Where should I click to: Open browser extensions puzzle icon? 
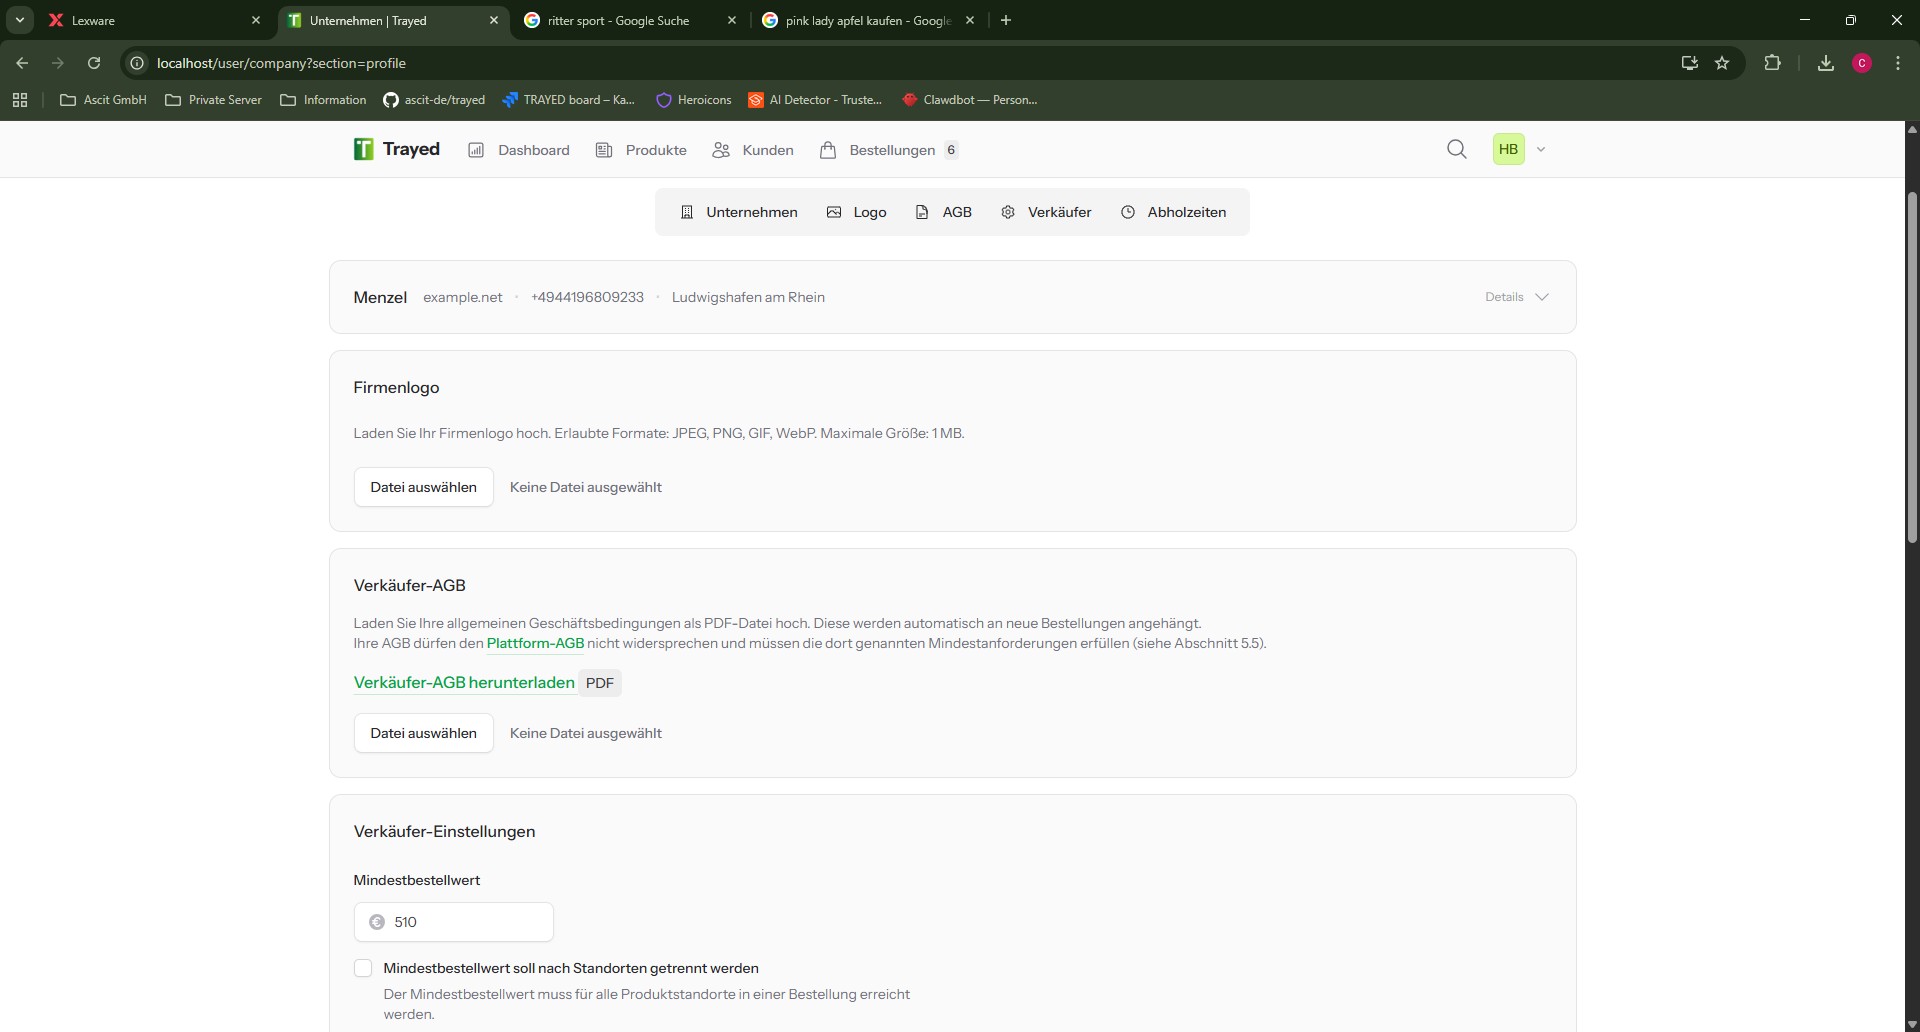point(1773,62)
